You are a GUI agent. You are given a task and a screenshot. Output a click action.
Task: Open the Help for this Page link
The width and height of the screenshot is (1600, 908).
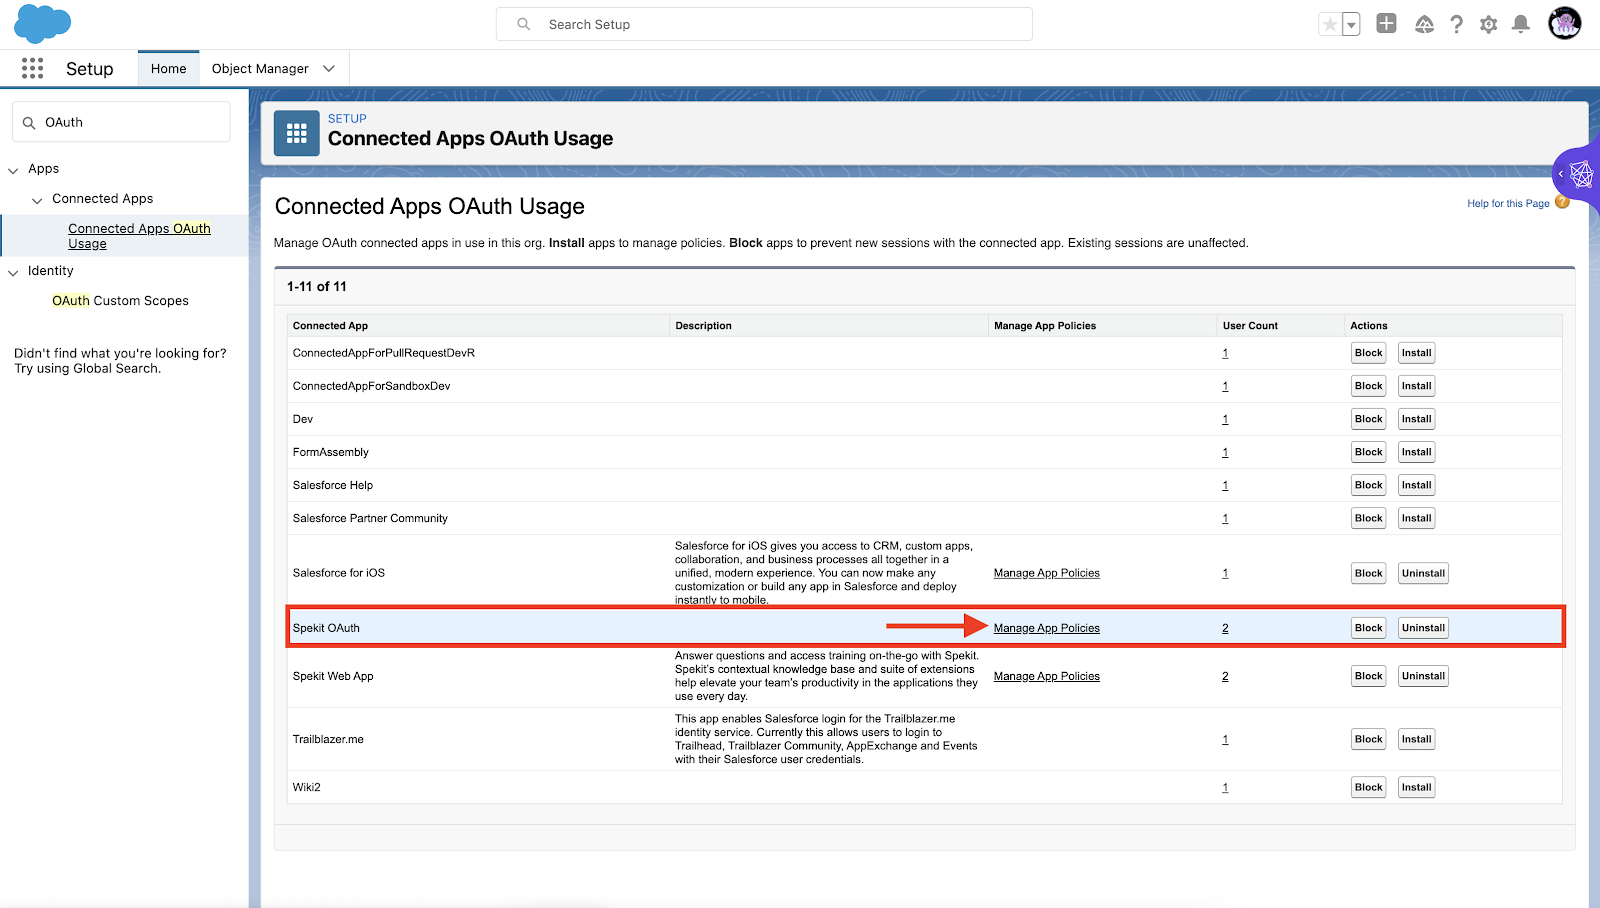click(x=1508, y=203)
